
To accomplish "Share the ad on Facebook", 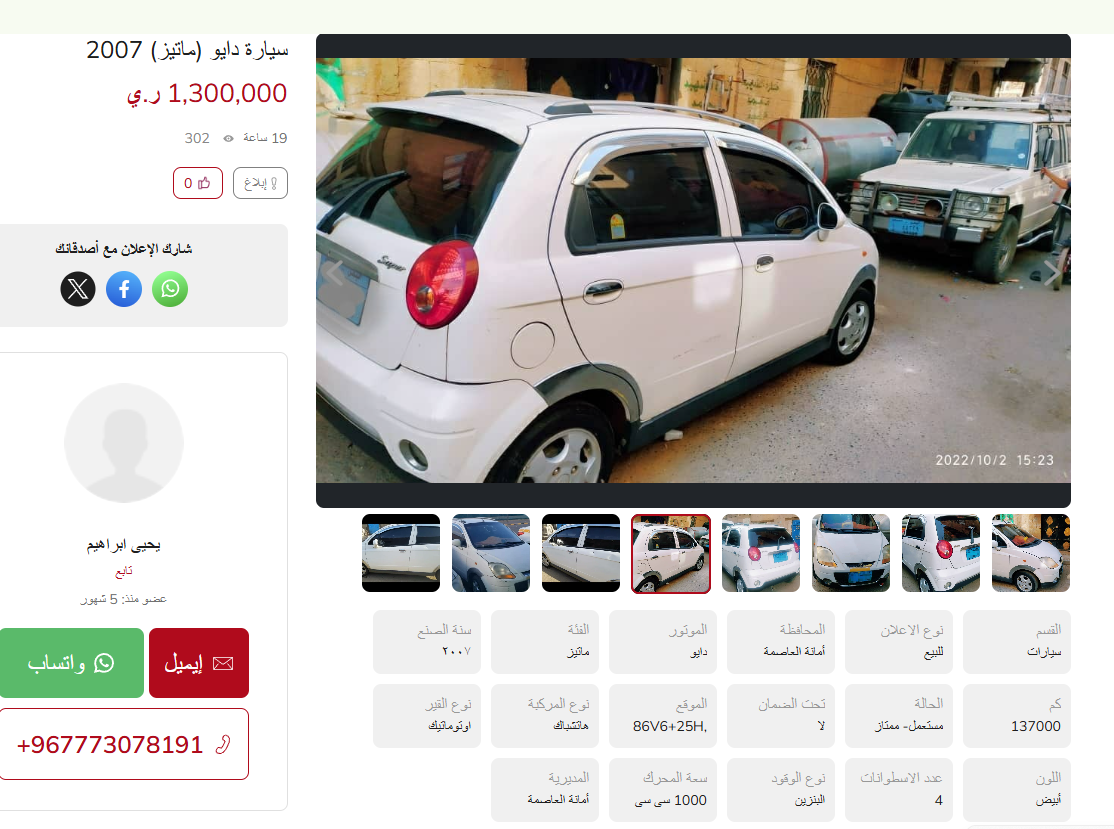I will tap(124, 289).
